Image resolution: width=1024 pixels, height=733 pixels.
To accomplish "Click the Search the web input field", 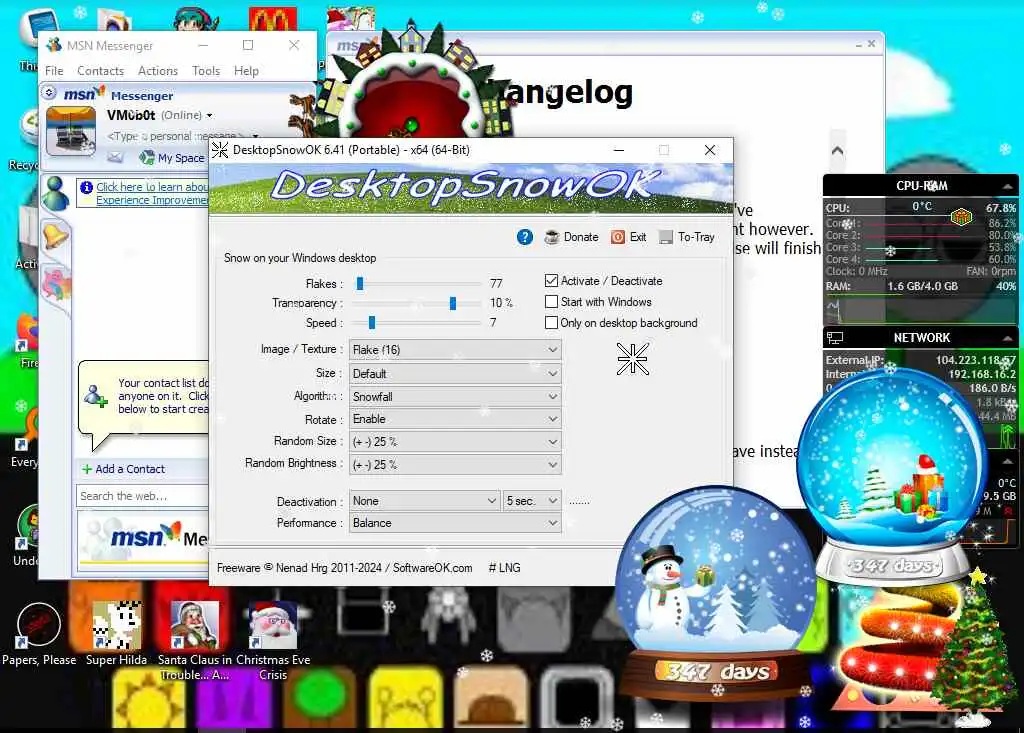I will [x=142, y=496].
